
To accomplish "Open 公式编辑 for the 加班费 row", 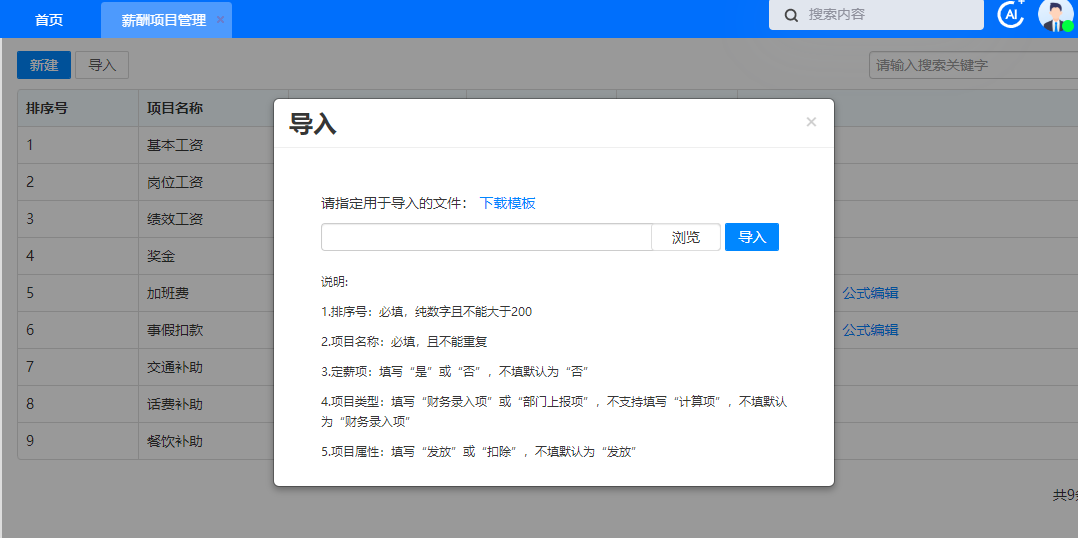I will [x=870, y=293].
